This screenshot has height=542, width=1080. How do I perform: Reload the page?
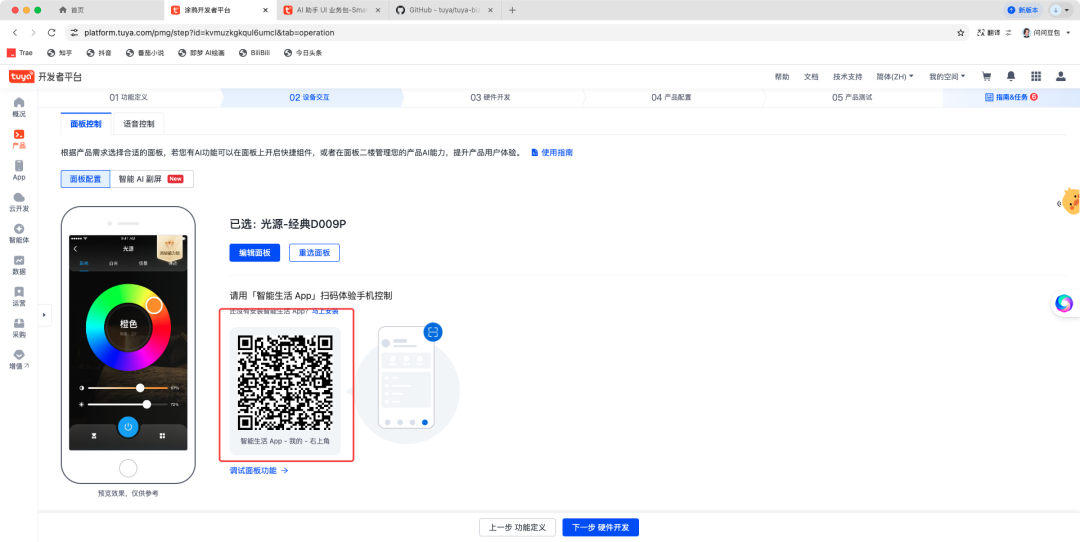52,32
